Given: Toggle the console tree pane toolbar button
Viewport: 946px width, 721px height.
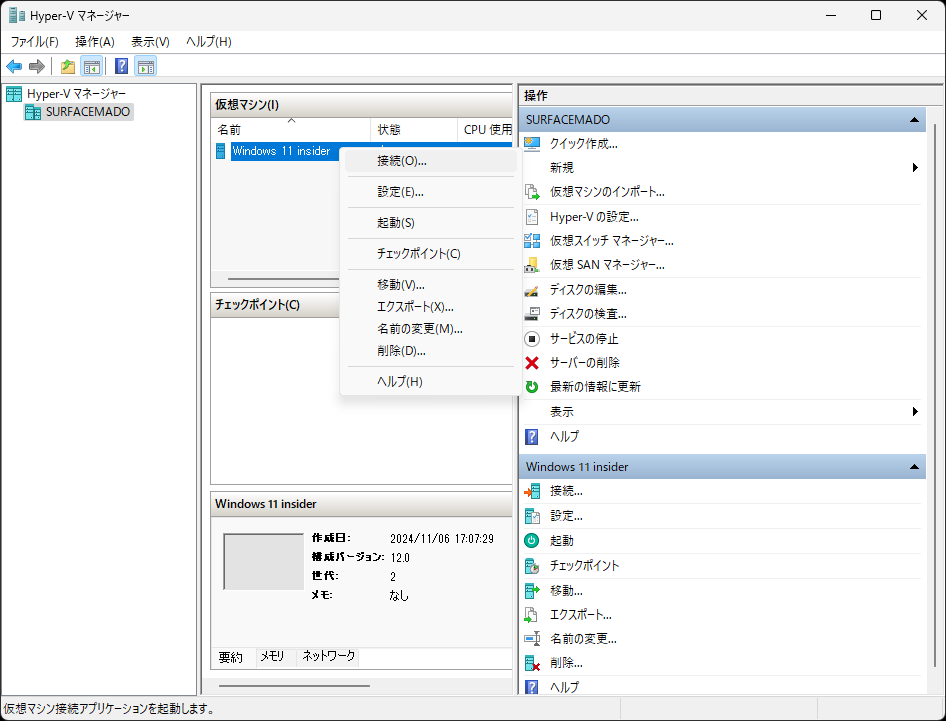Looking at the screenshot, I should tap(91, 66).
